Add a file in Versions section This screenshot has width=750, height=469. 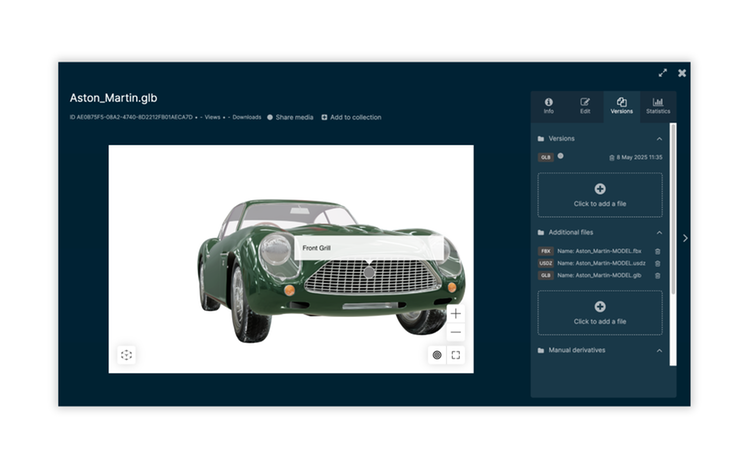coord(600,195)
